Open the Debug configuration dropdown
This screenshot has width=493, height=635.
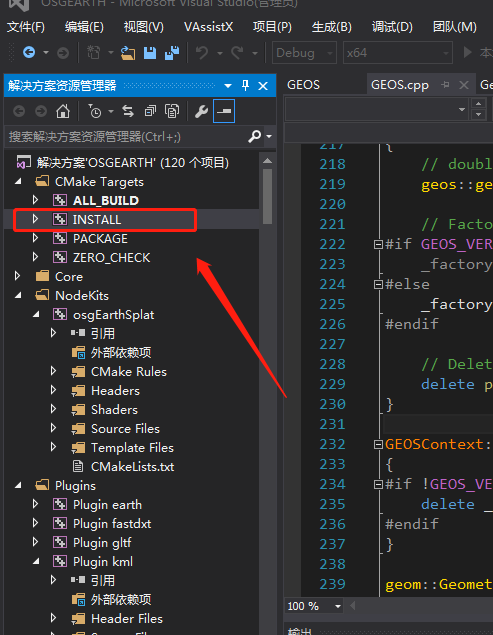(304, 53)
